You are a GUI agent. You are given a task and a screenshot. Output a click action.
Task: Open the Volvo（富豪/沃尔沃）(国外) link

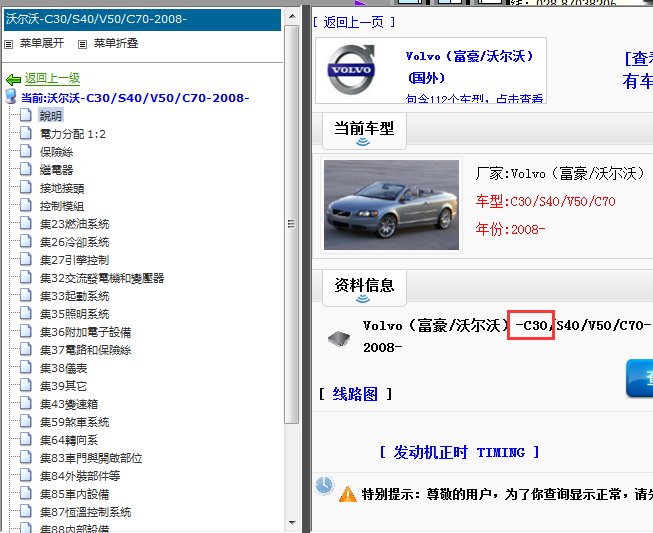pos(469,67)
